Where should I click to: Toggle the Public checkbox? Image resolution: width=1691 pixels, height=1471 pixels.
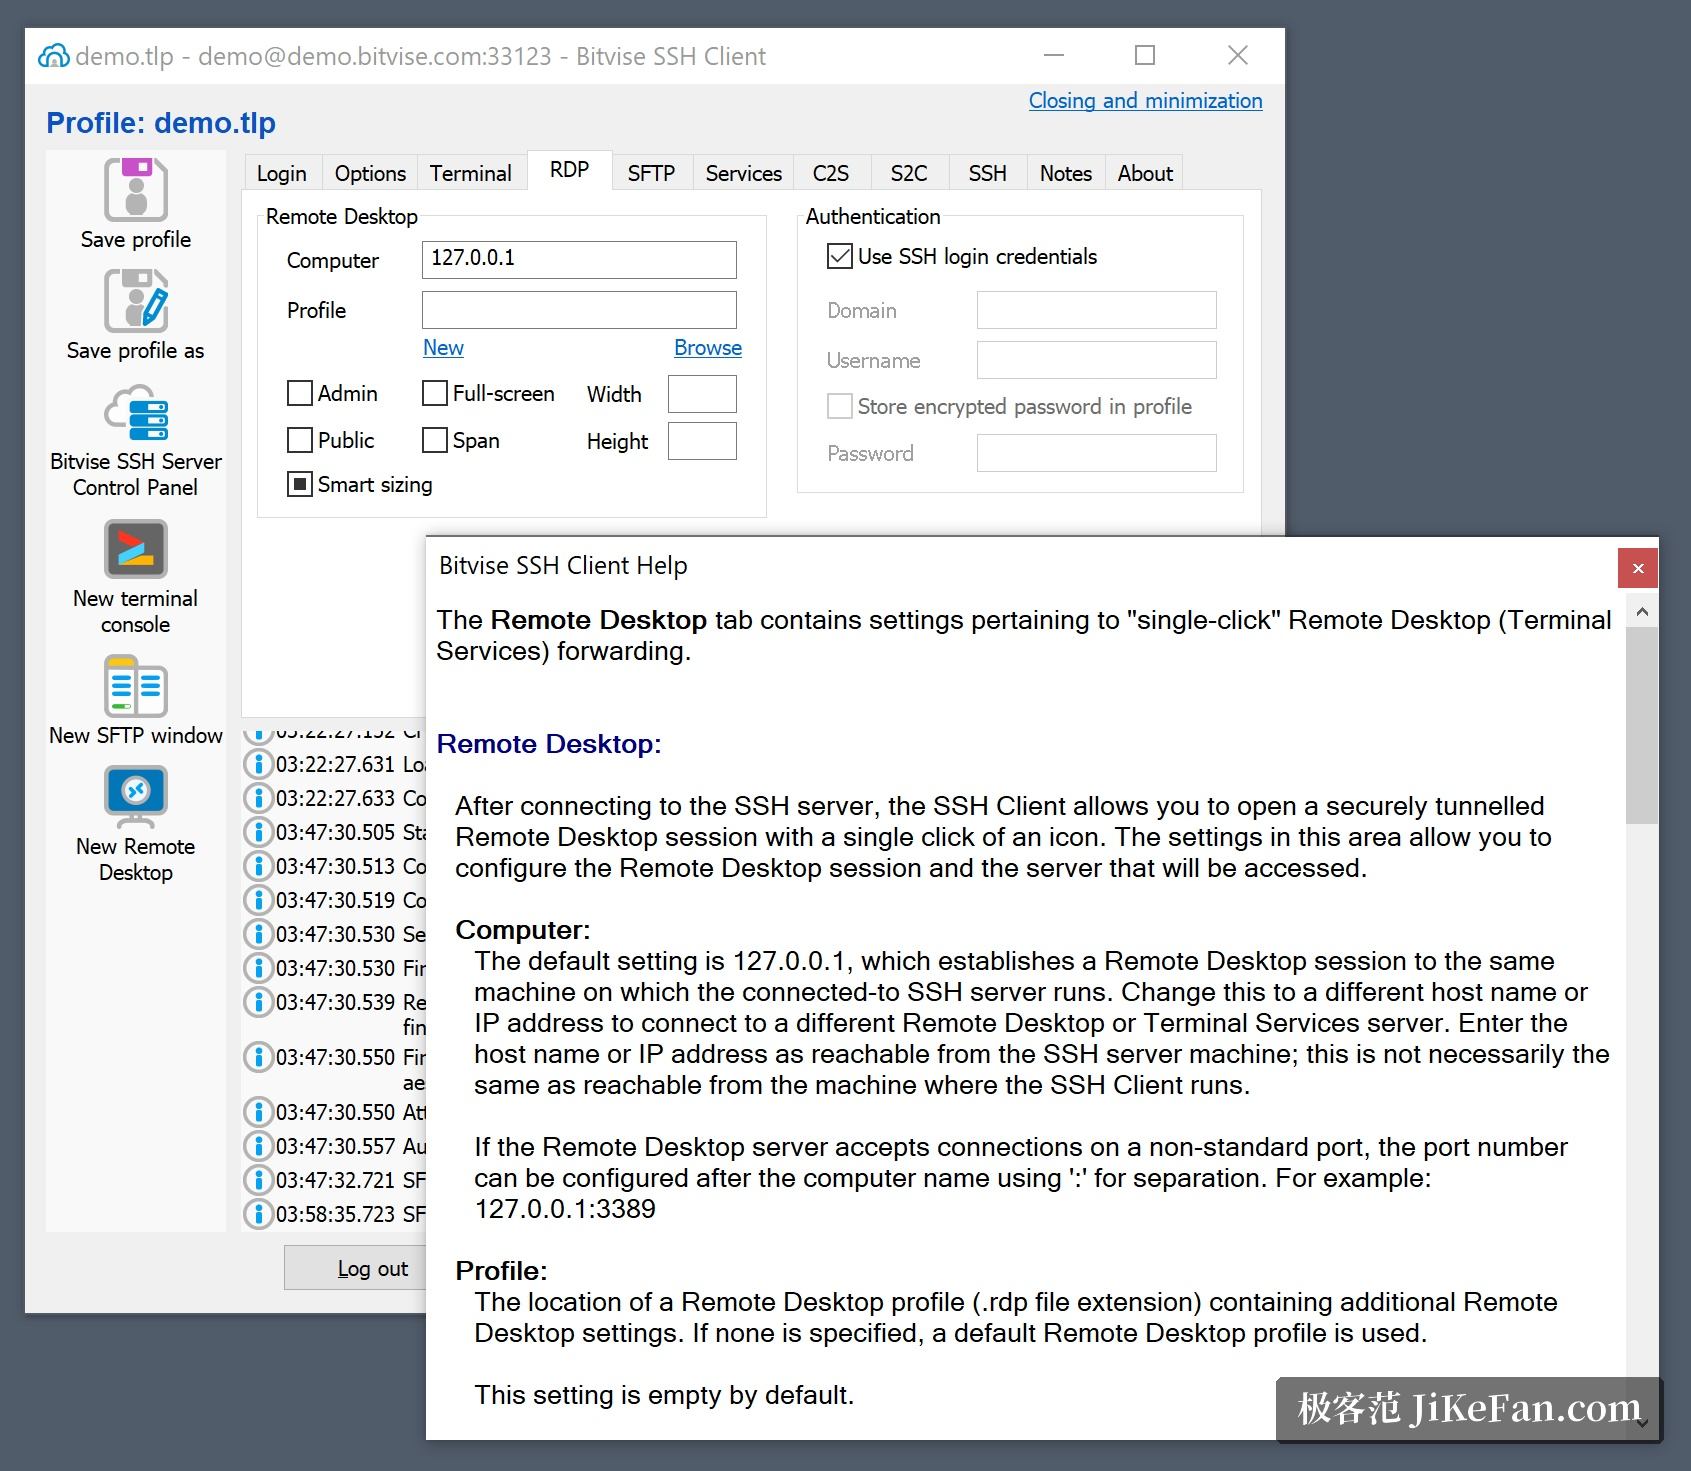click(299, 440)
